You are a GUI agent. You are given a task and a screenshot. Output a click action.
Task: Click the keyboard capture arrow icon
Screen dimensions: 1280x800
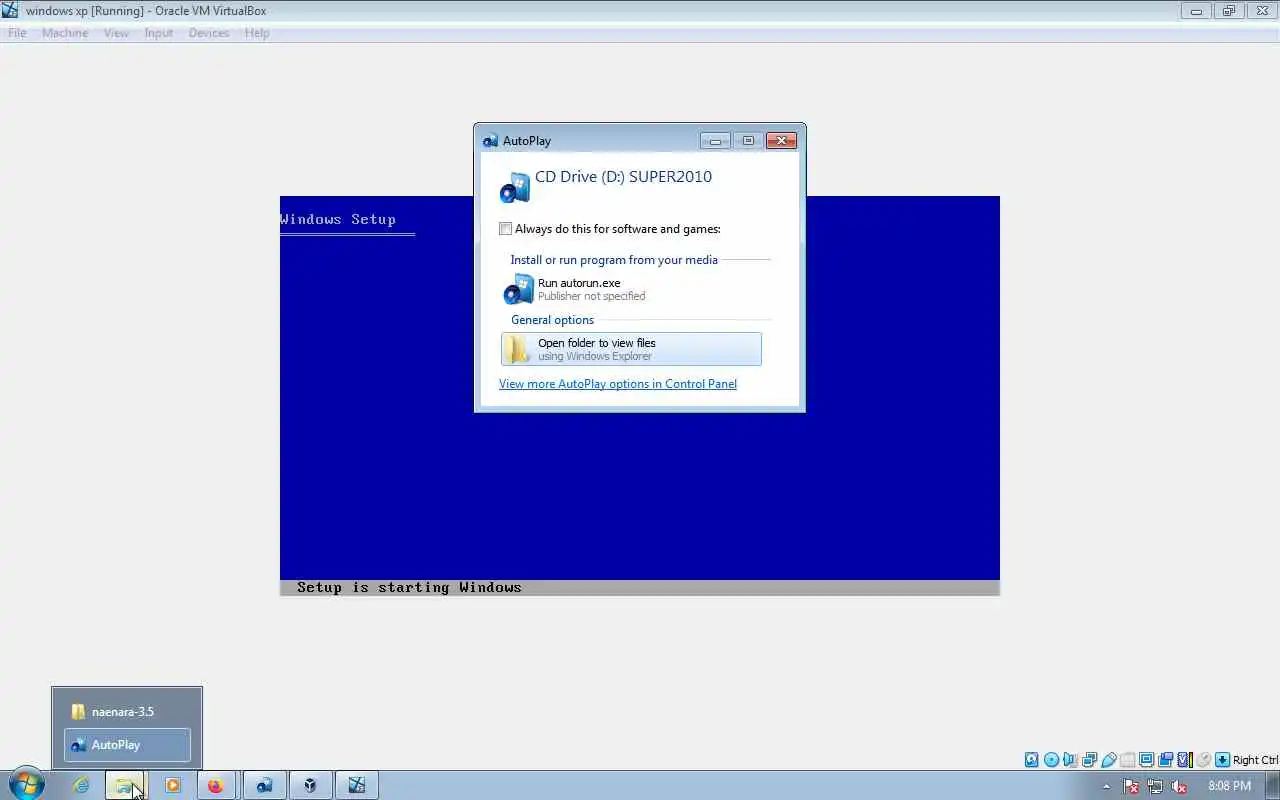(1222, 760)
